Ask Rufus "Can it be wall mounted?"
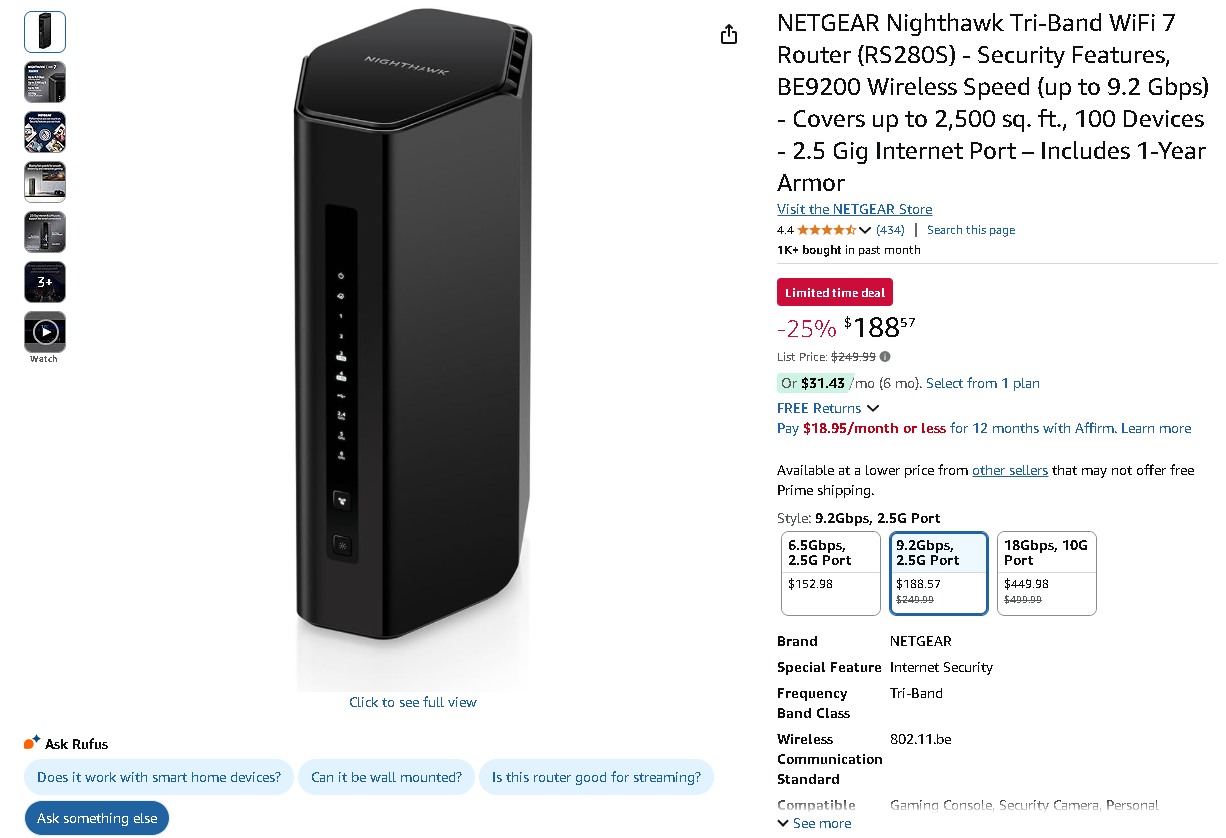The height and width of the screenshot is (838, 1226). [386, 777]
